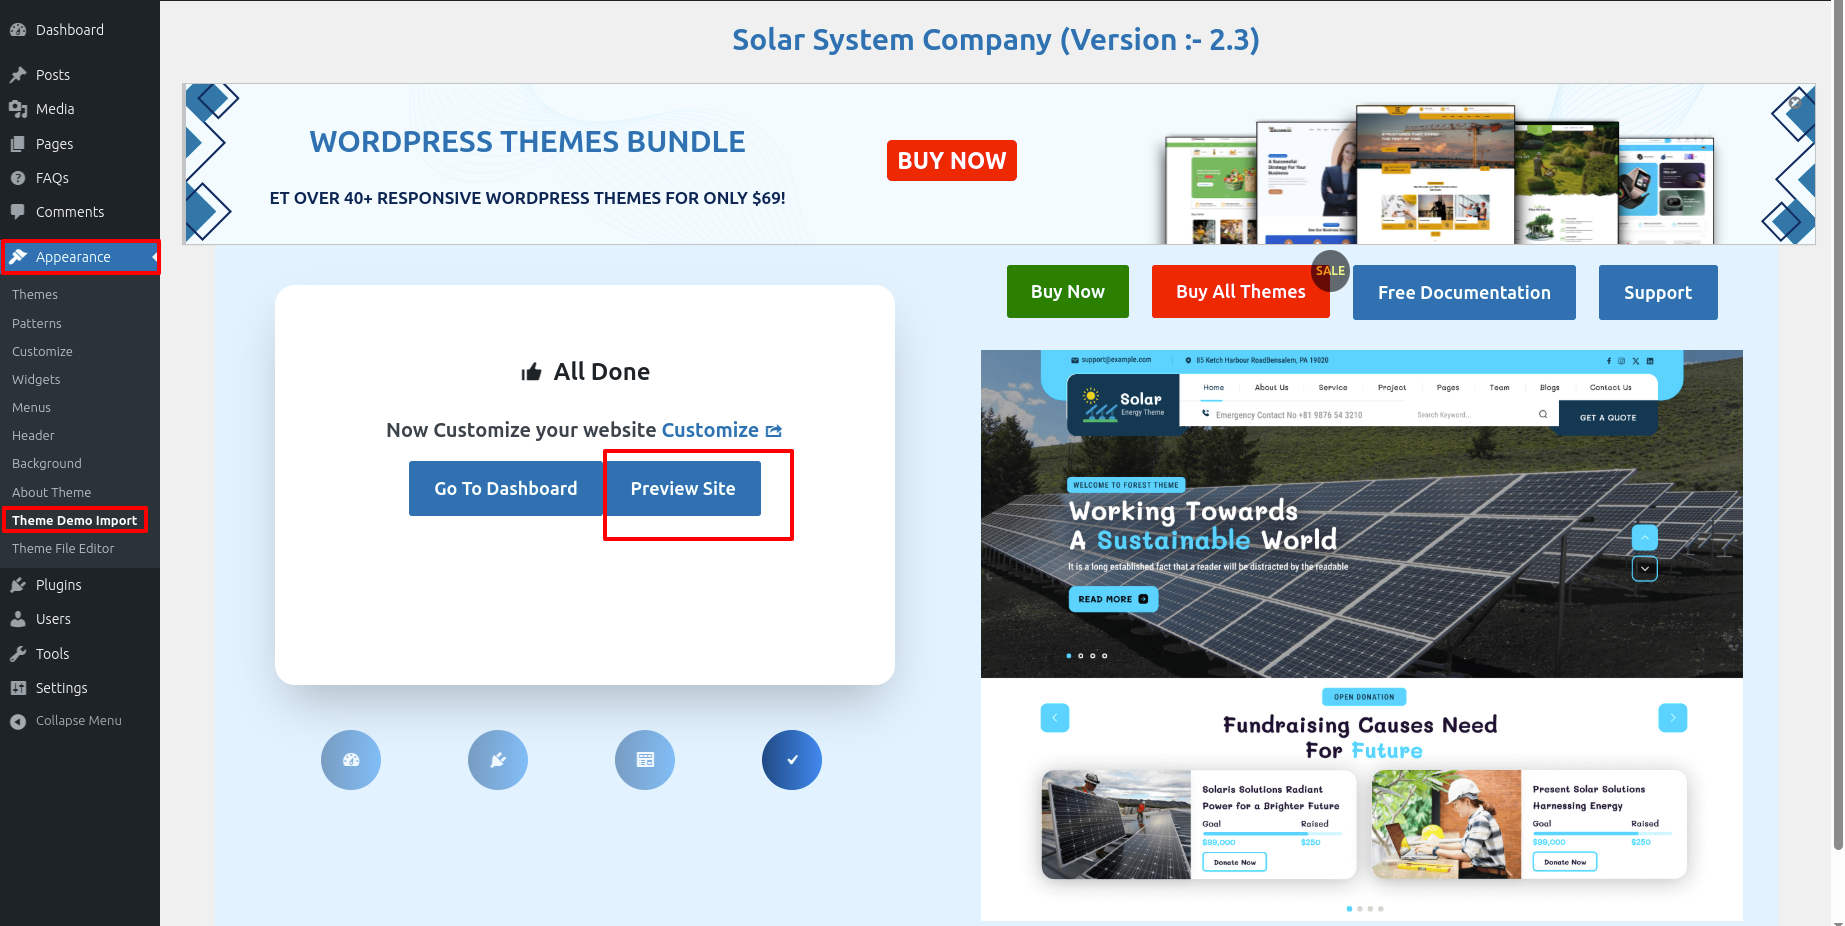Click the Plugins plug icon
This screenshot has width=1845, height=926.
click(18, 585)
